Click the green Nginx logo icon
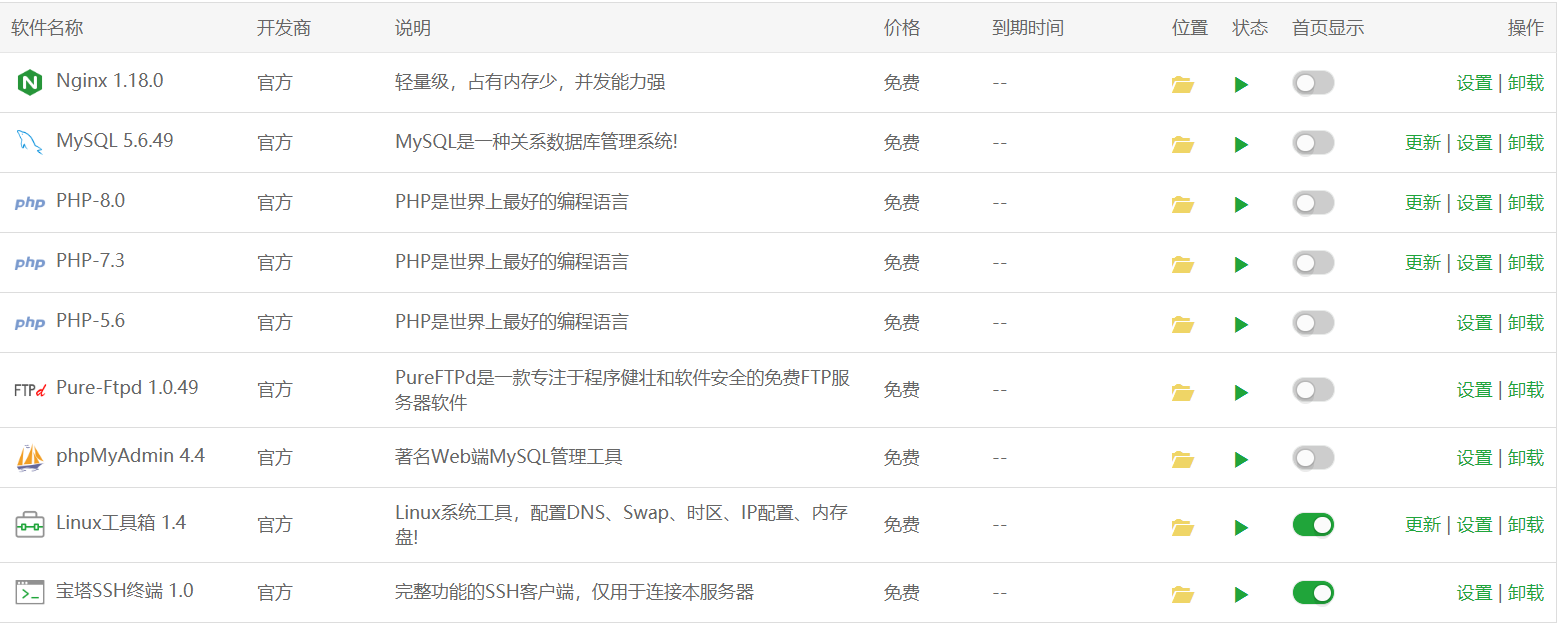Screen dimensions: 1559x631 coord(30,83)
